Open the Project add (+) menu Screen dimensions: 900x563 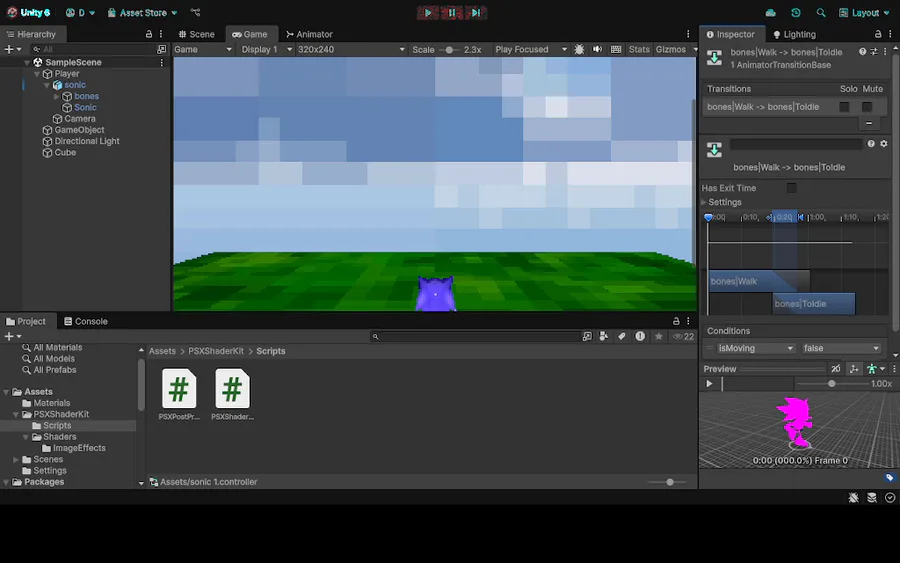pyautogui.click(x=13, y=336)
